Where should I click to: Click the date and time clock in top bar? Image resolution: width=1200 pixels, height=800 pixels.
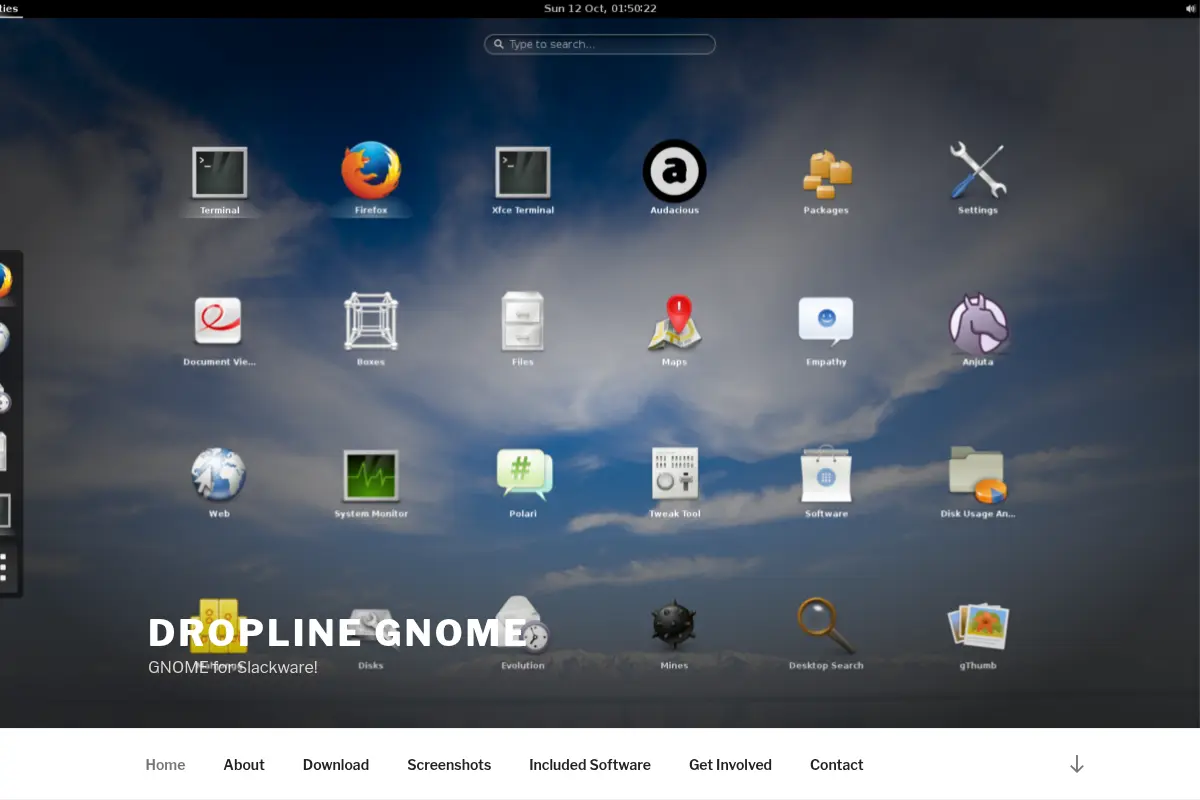pos(600,8)
